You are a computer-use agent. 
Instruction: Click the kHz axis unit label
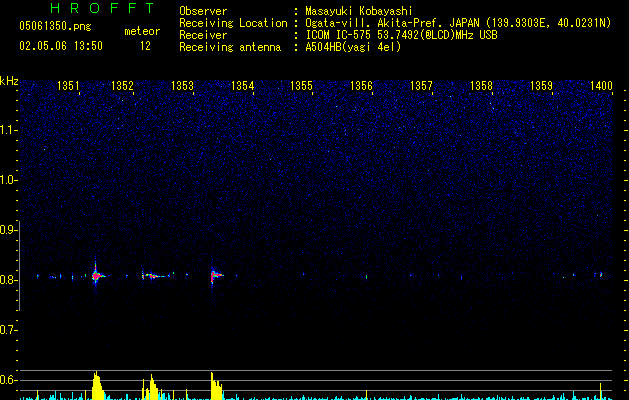(9, 81)
